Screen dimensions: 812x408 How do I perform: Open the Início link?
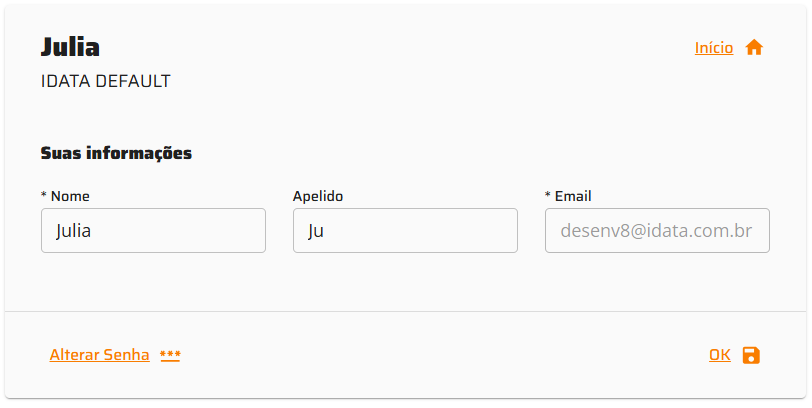(x=714, y=48)
